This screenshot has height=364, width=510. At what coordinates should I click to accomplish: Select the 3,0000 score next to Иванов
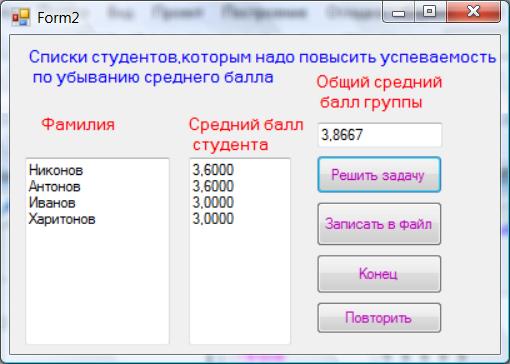(x=213, y=203)
